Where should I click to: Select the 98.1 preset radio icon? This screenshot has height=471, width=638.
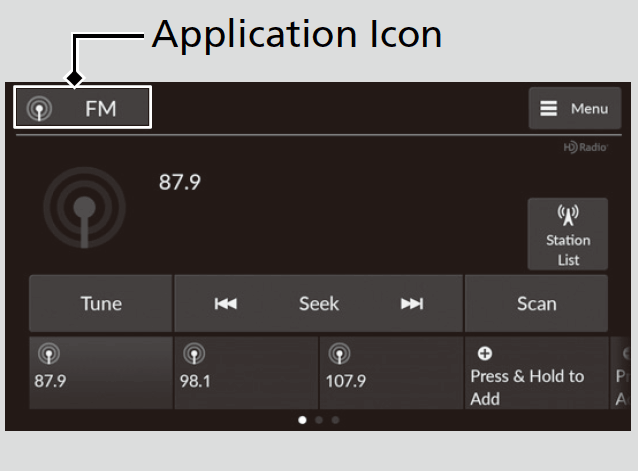click(194, 353)
